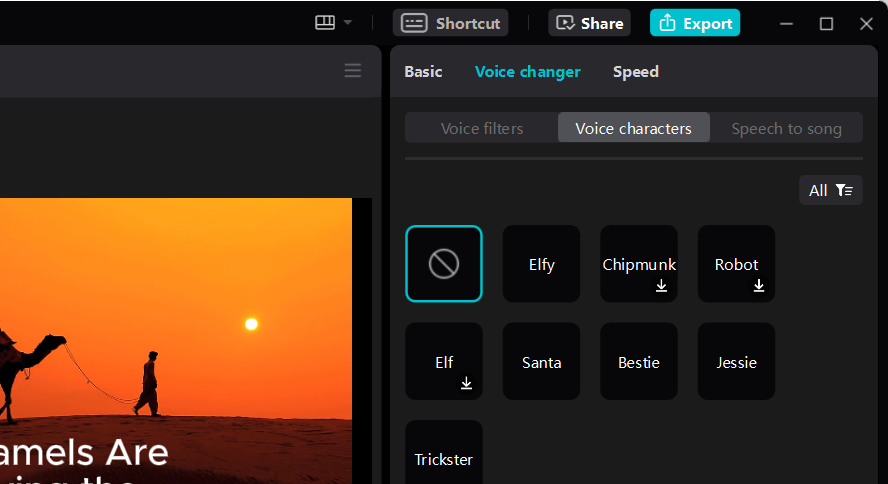888x484 pixels.
Task: Apply the Robot voice character
Action: (x=736, y=264)
